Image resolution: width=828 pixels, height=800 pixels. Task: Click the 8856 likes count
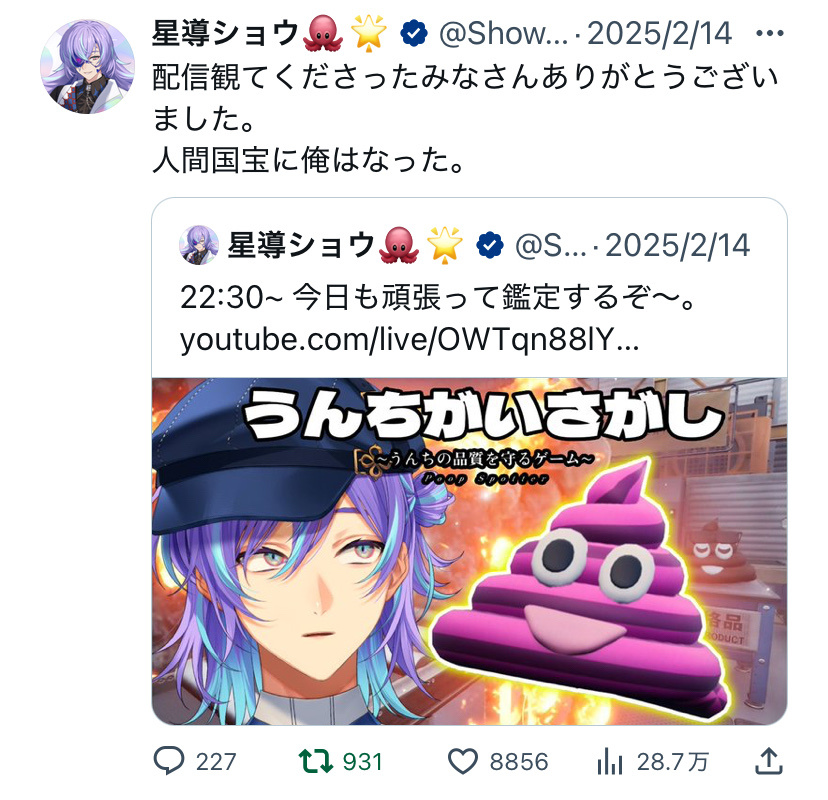[x=519, y=762]
